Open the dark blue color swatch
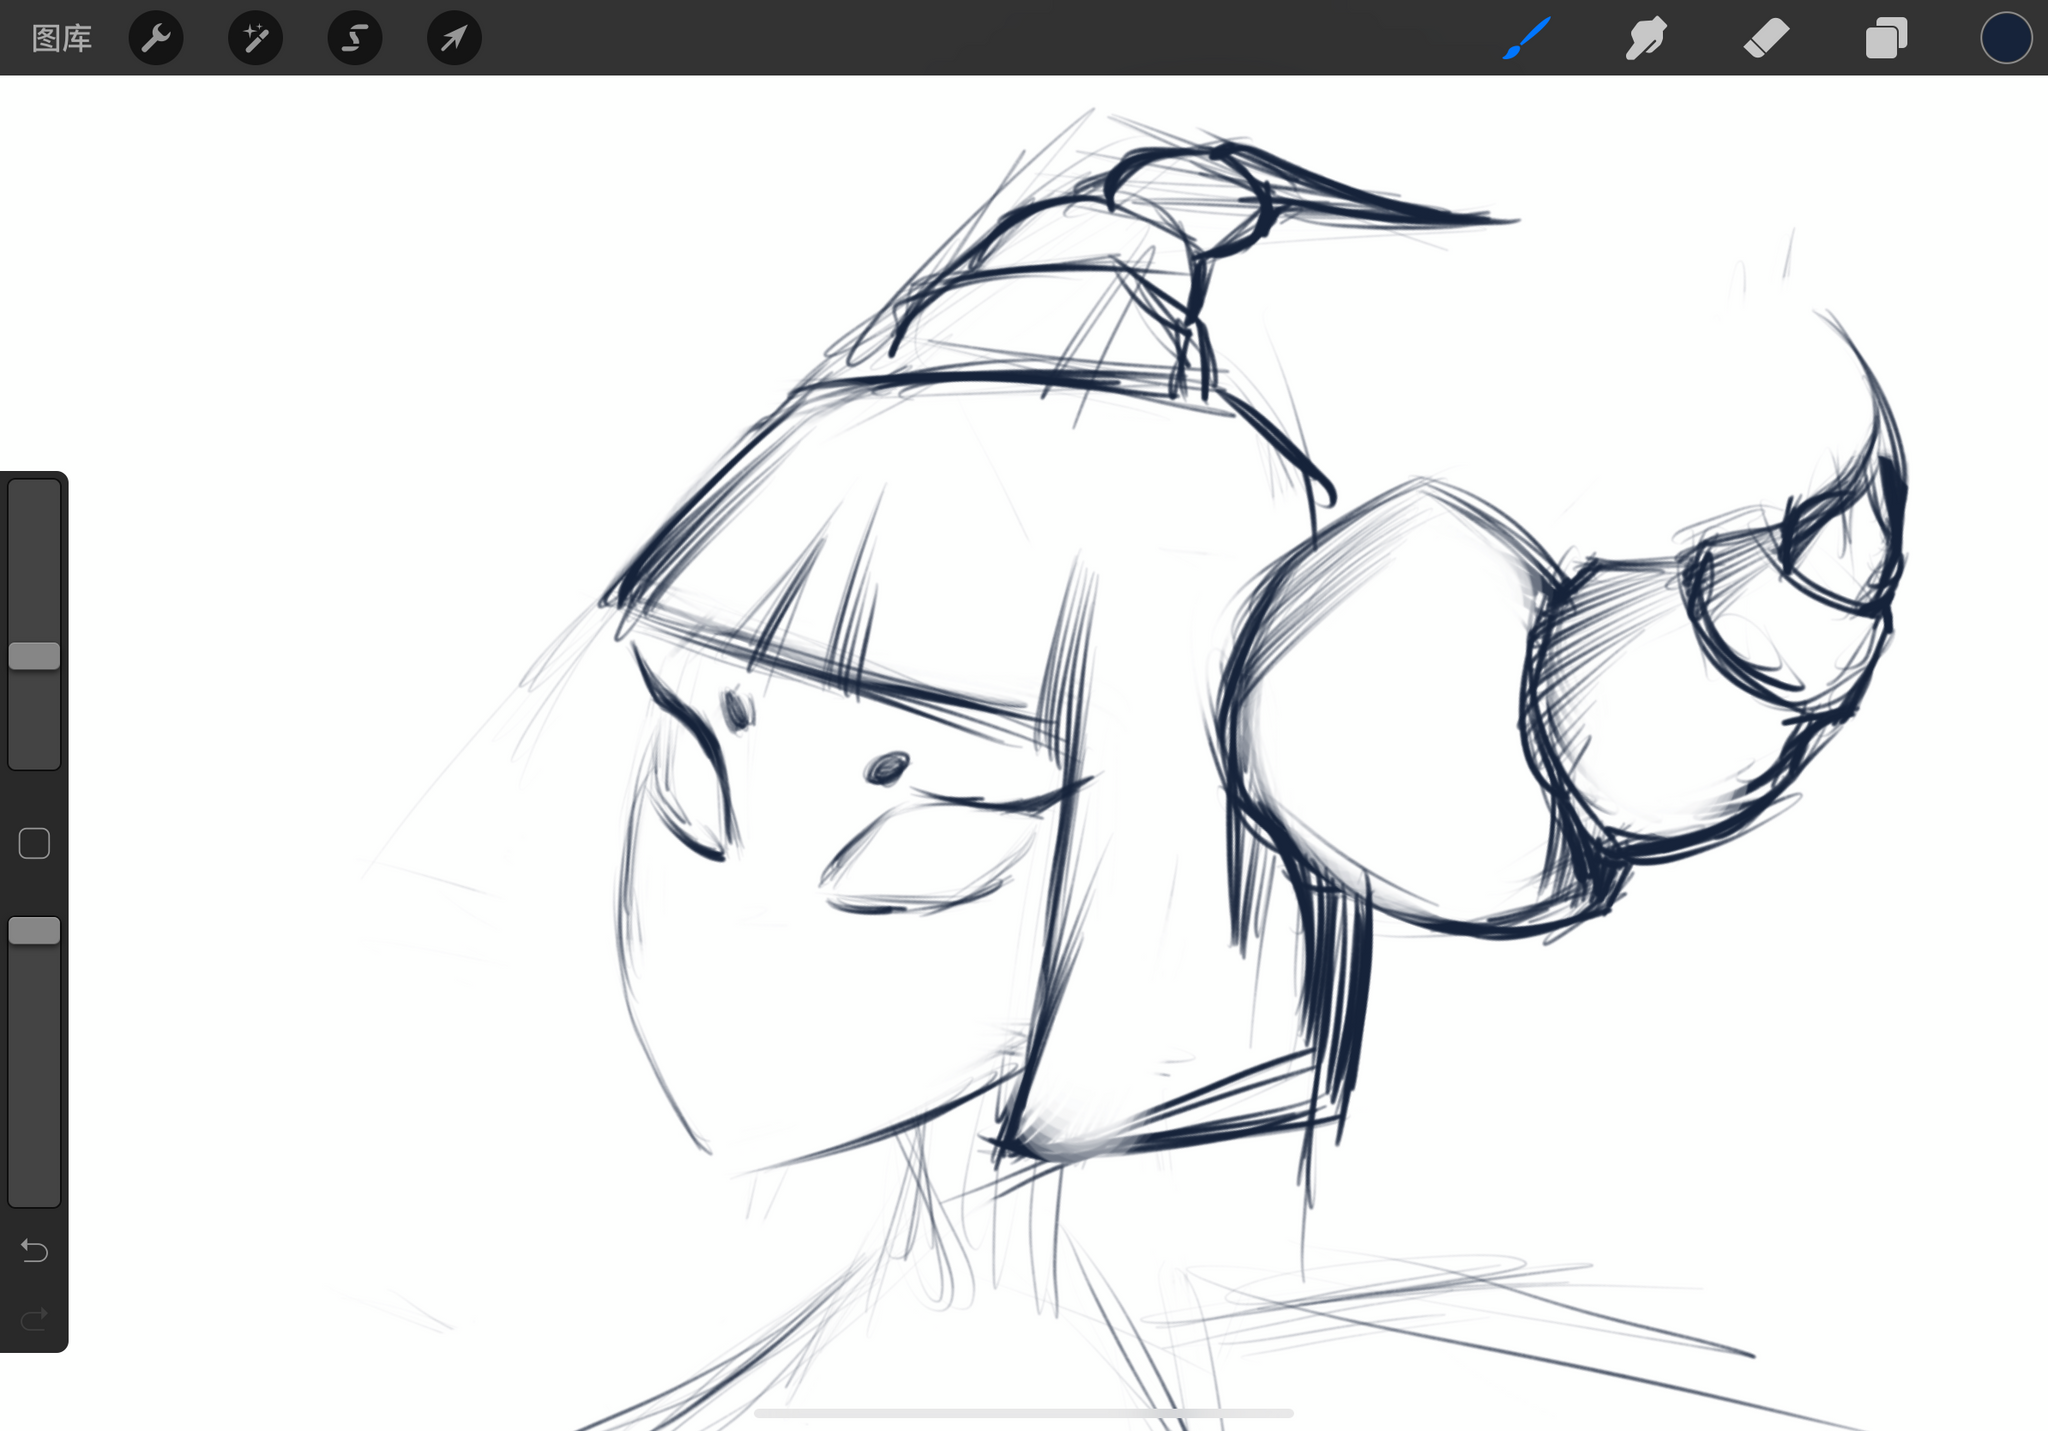 point(2005,38)
